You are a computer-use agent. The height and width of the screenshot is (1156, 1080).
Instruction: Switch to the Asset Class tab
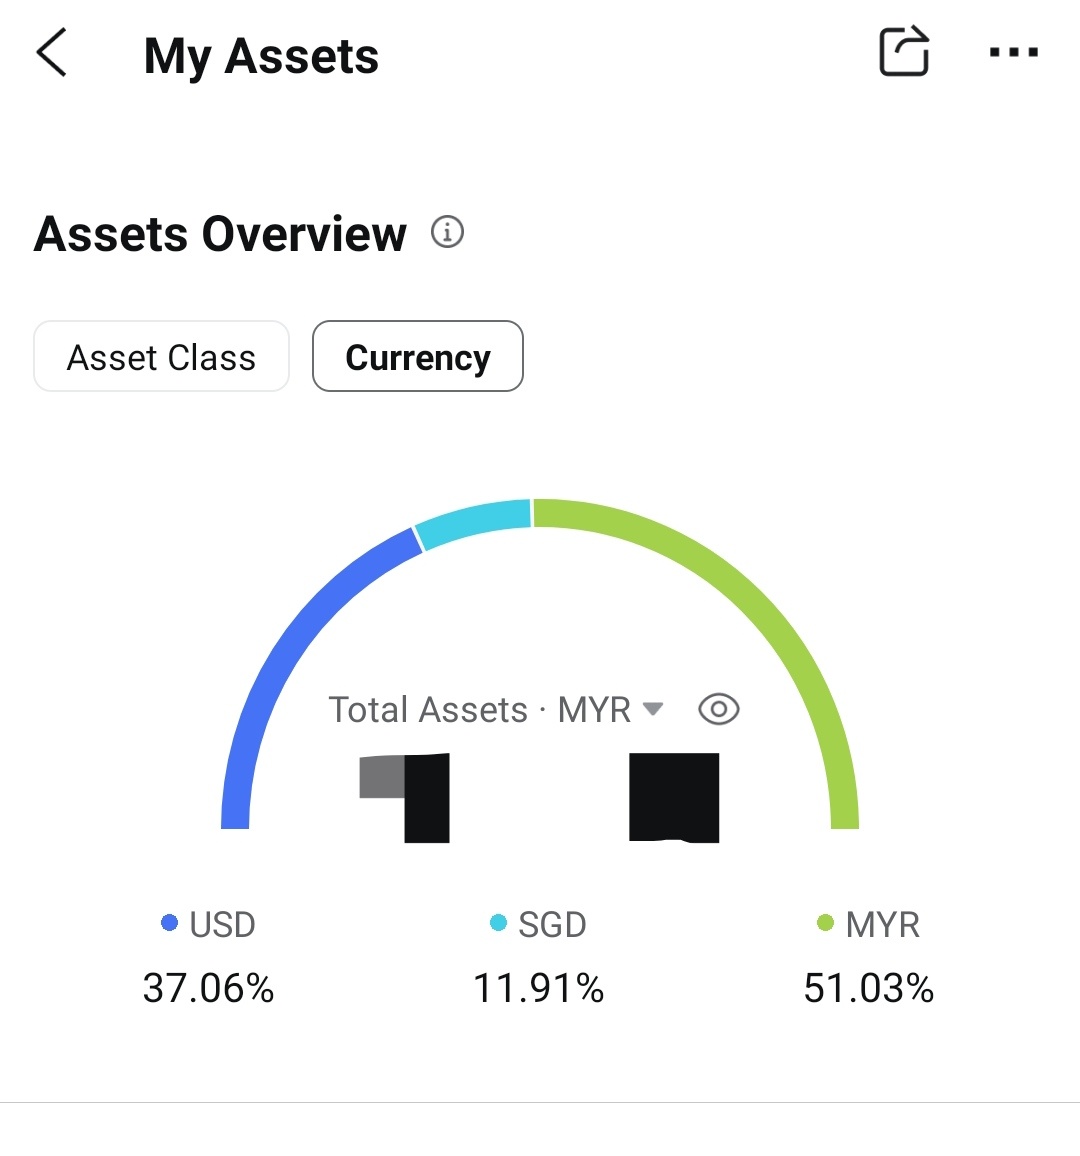tap(161, 357)
